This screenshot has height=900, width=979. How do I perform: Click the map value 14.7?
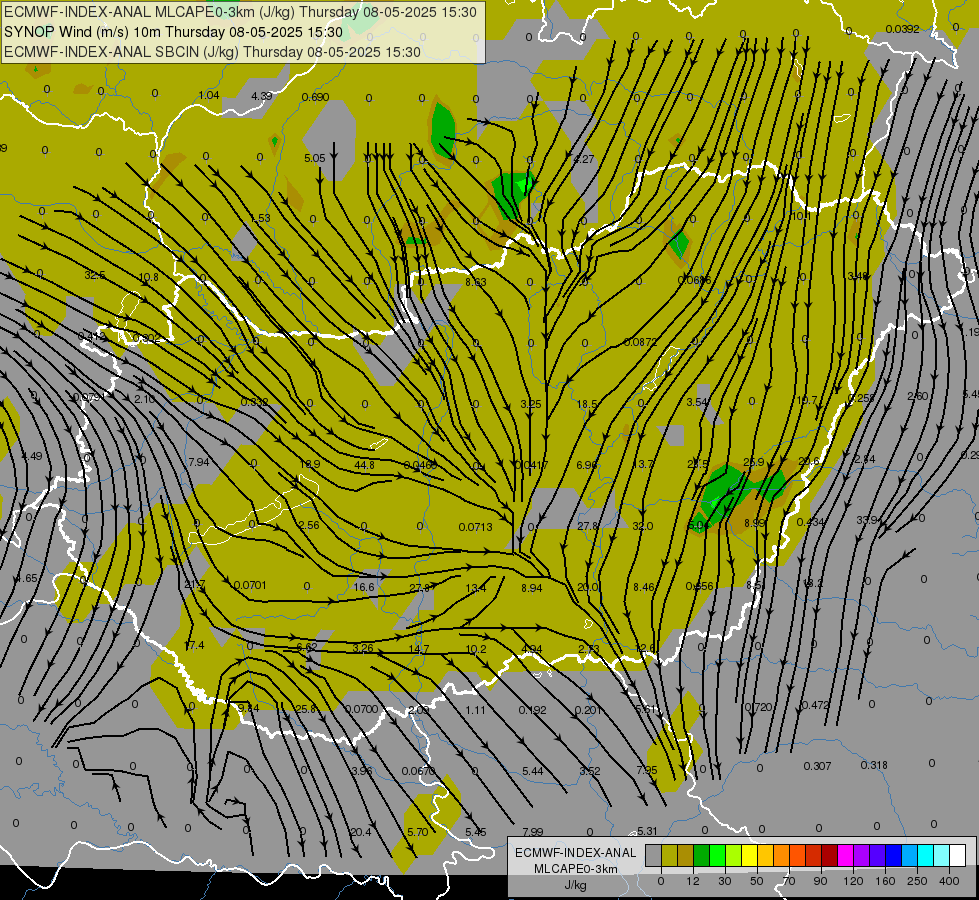[x=419, y=649]
